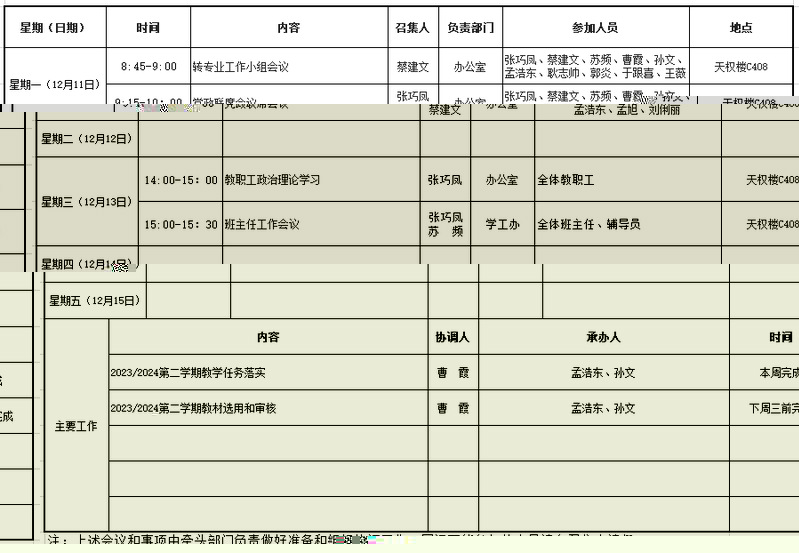Click the 主要工作 row label
Image resolution: width=799 pixels, height=553 pixels.
(76, 426)
